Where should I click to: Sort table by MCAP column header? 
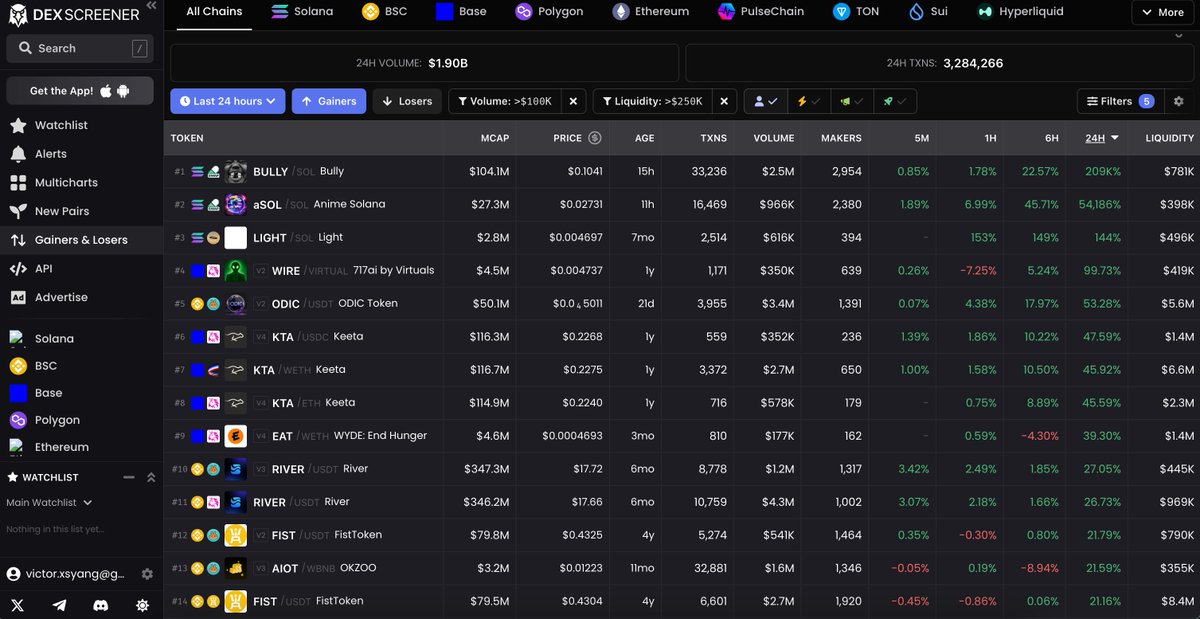[494, 138]
